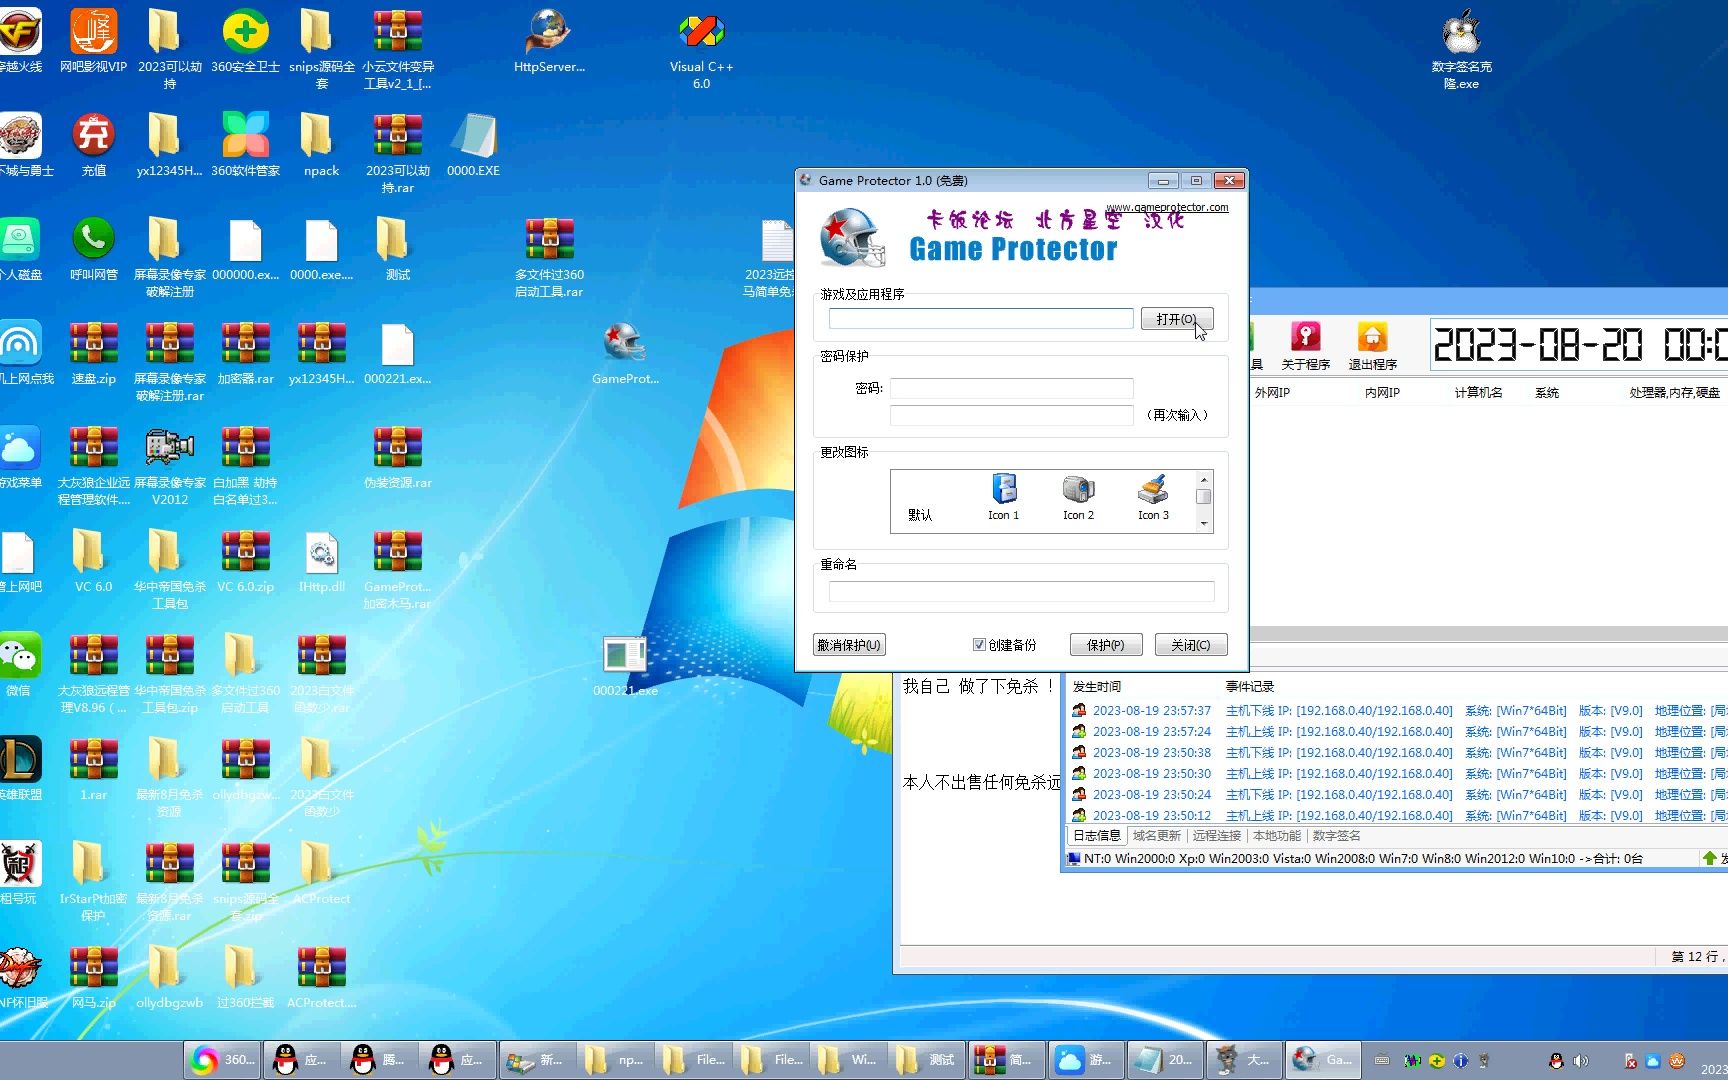Image resolution: width=1728 pixels, height=1080 pixels.
Task: Open the npack folder on the desktop
Action: (321, 145)
